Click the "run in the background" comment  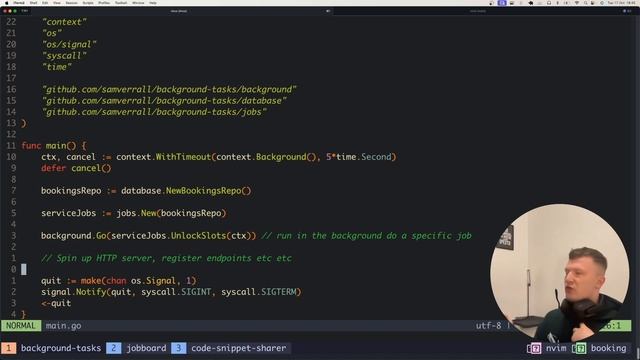click(366, 236)
